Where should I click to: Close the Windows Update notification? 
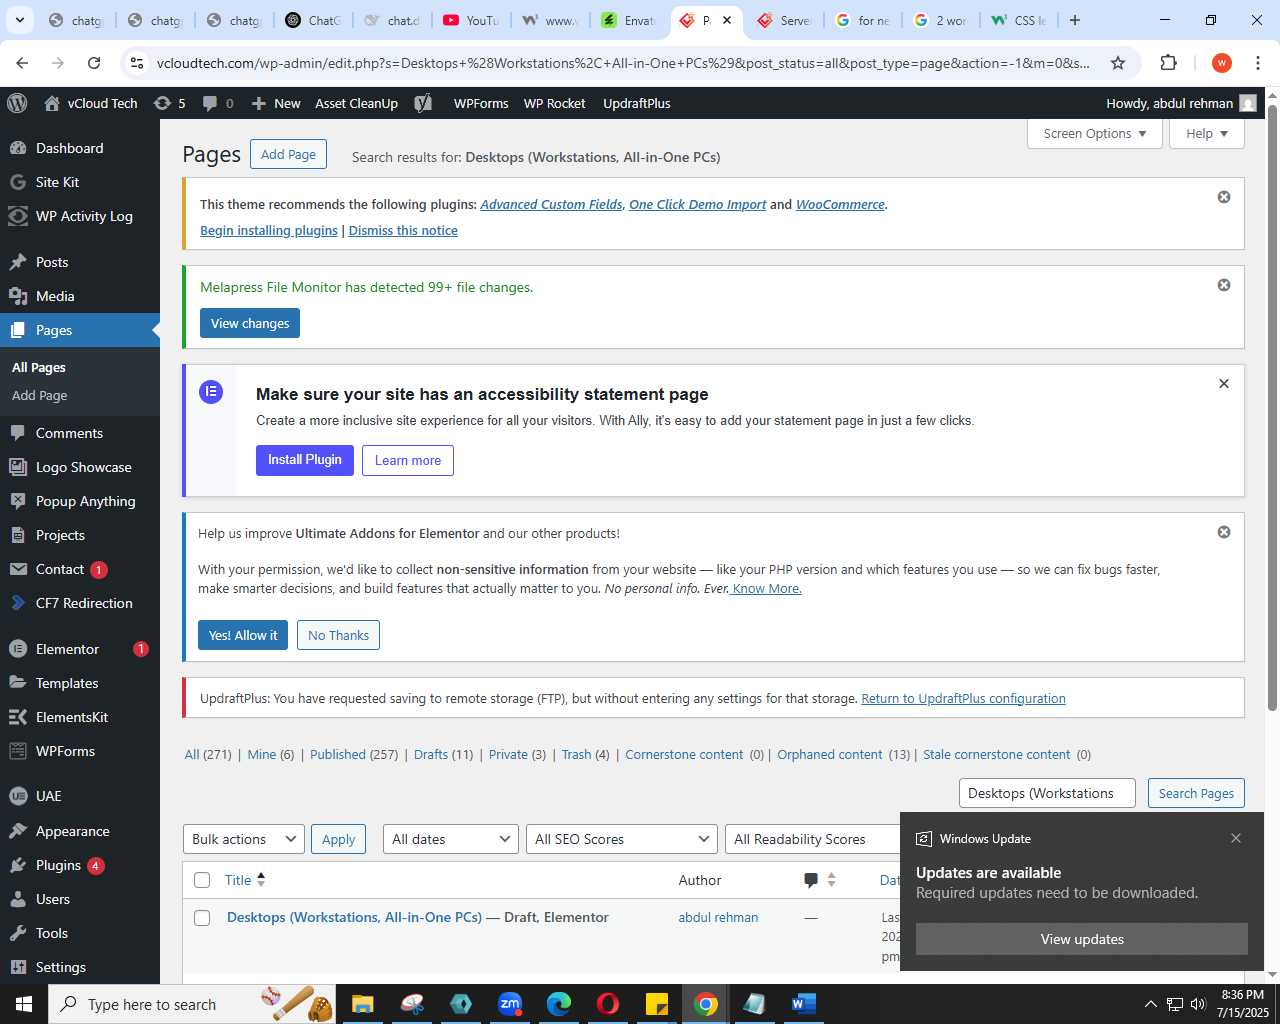click(1236, 838)
